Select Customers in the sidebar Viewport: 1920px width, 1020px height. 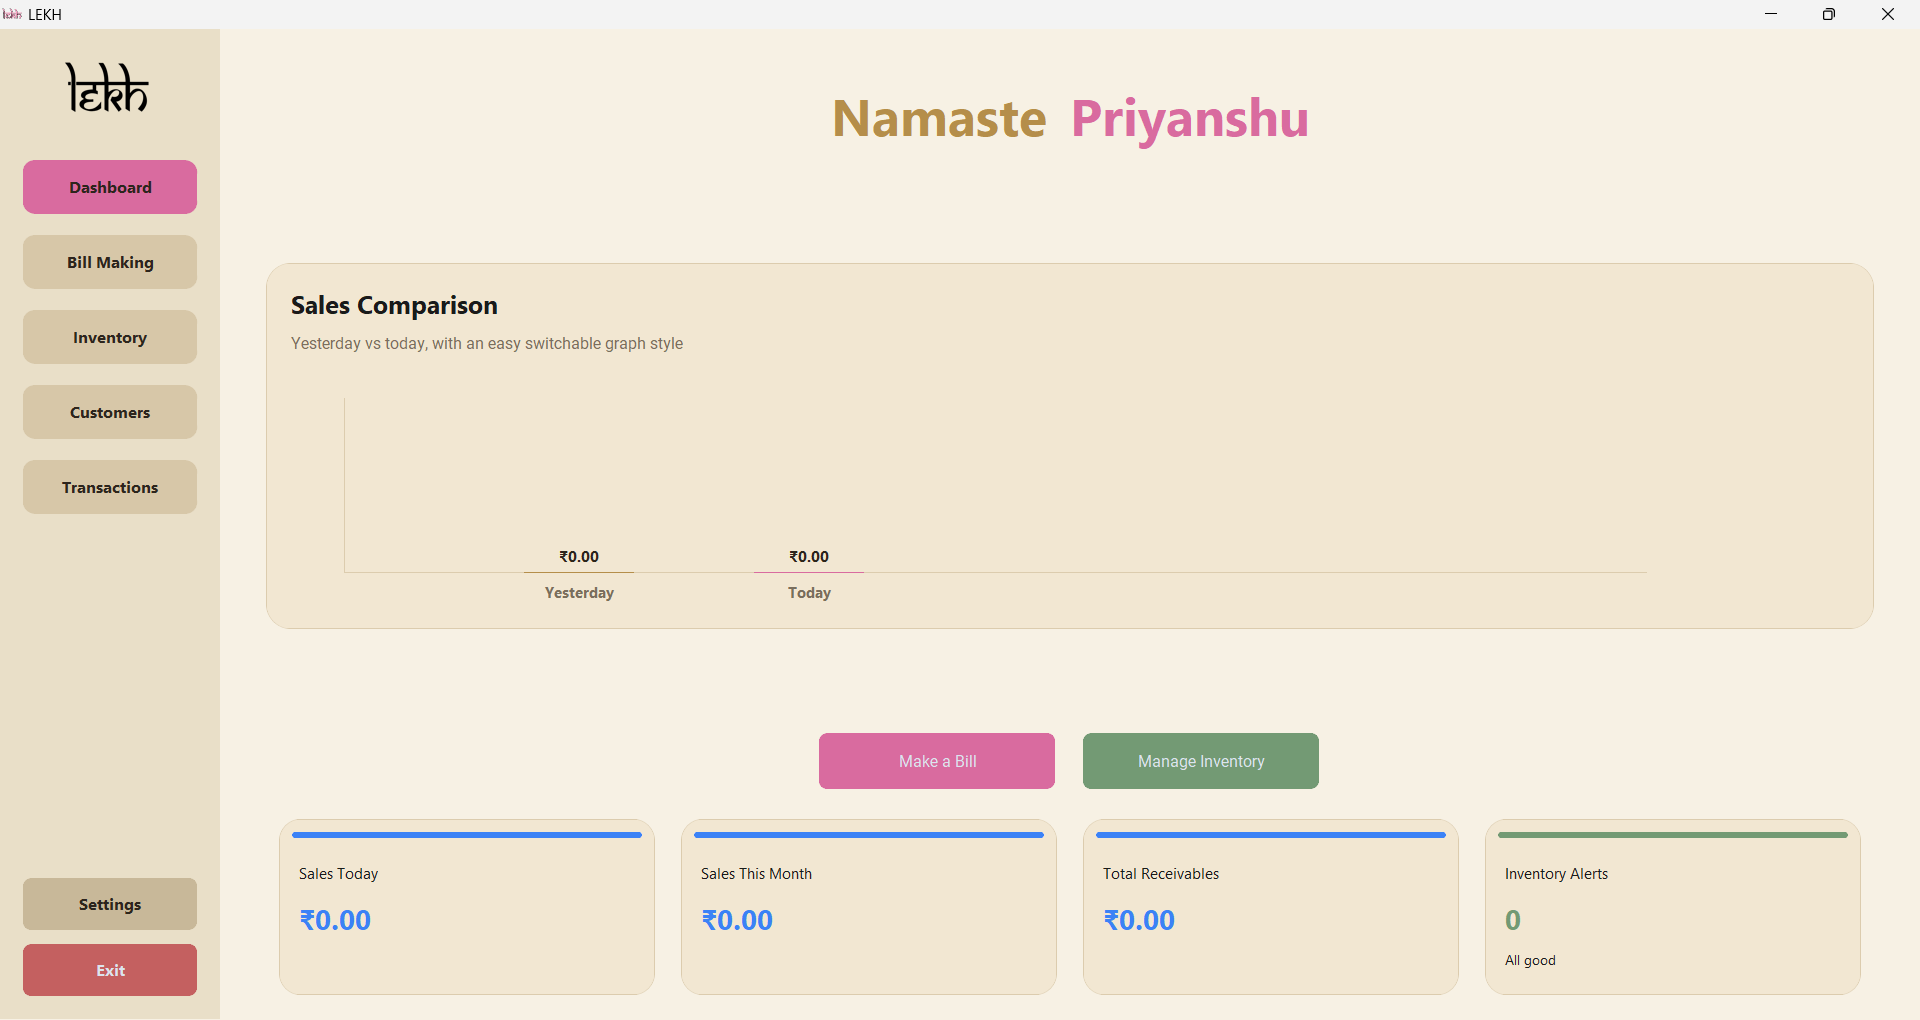[x=109, y=411]
